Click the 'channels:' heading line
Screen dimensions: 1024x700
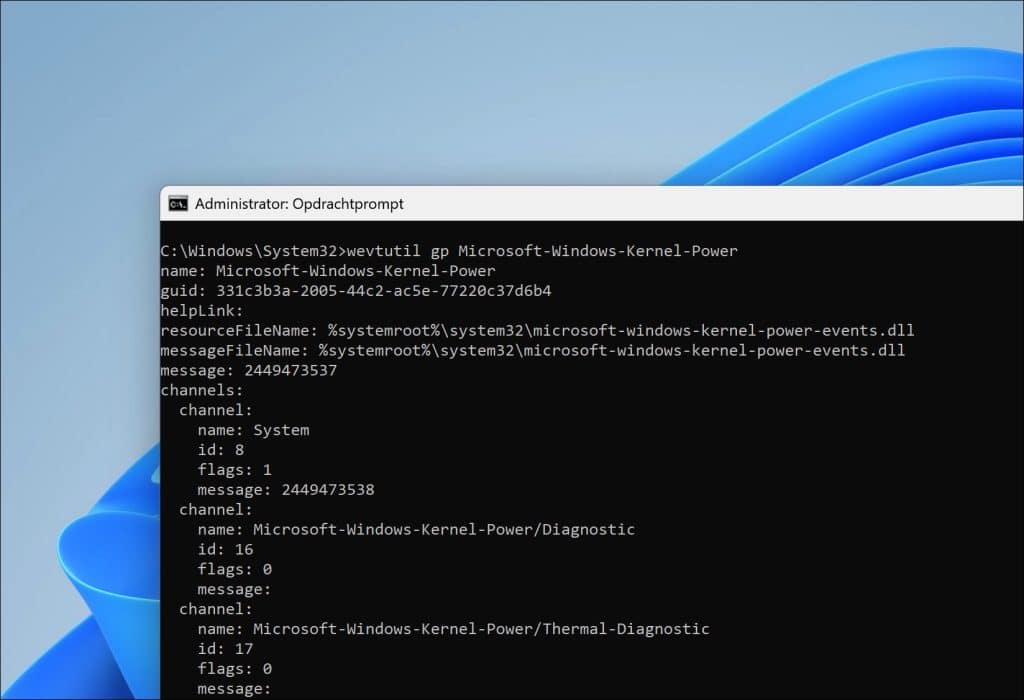pyautogui.click(x=202, y=390)
